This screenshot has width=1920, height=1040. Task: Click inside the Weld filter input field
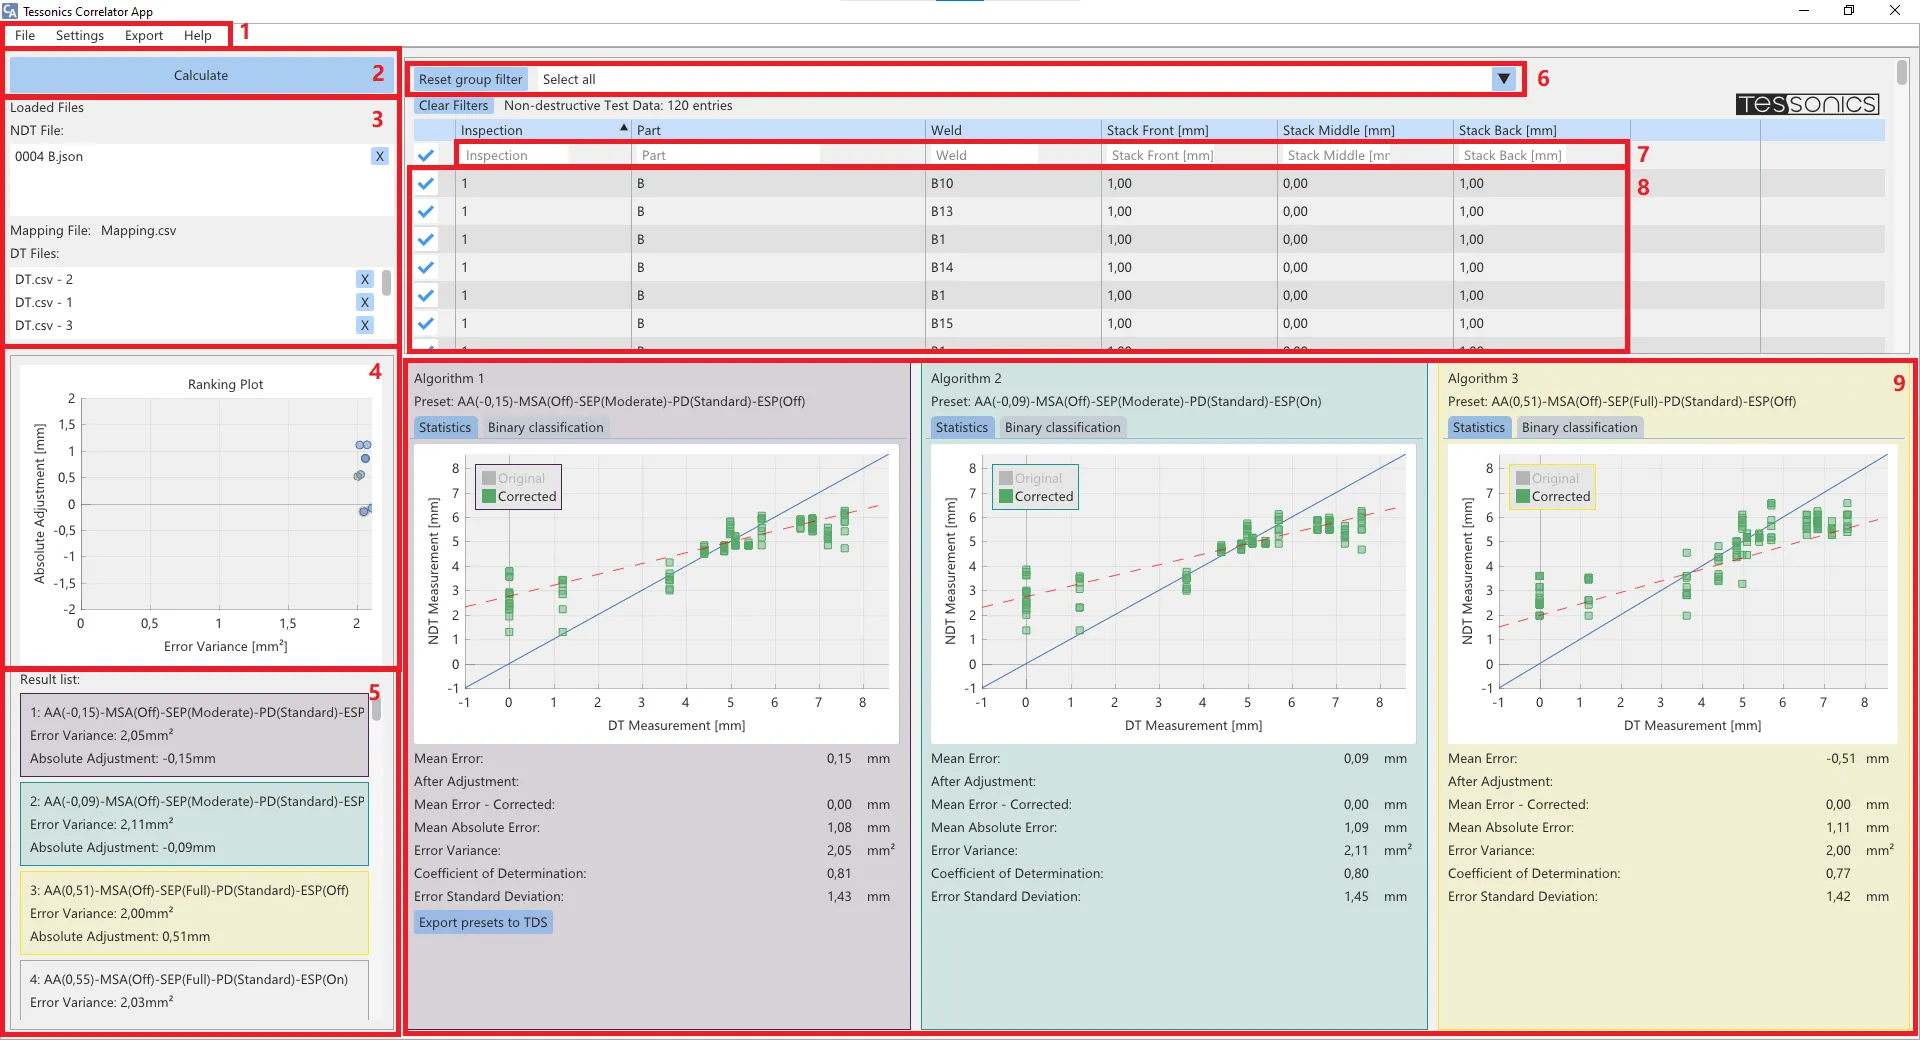[x=983, y=155]
